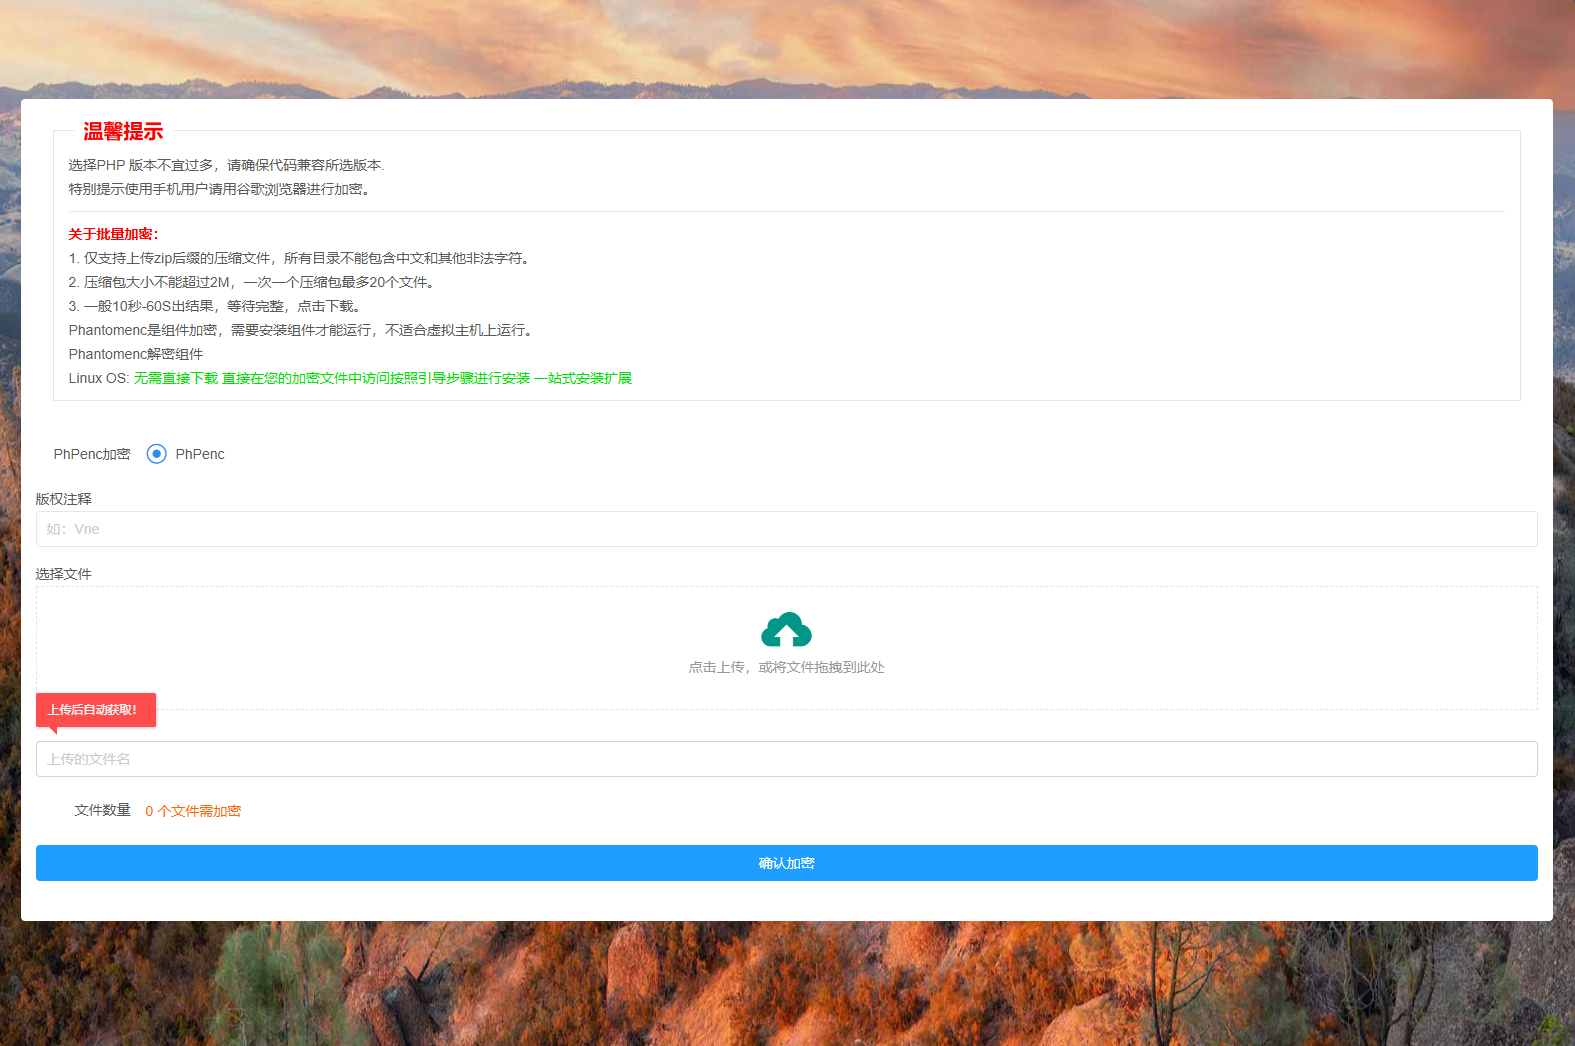The image size is (1575, 1046).
Task: Click the 文件数量 label
Action: click(x=102, y=810)
